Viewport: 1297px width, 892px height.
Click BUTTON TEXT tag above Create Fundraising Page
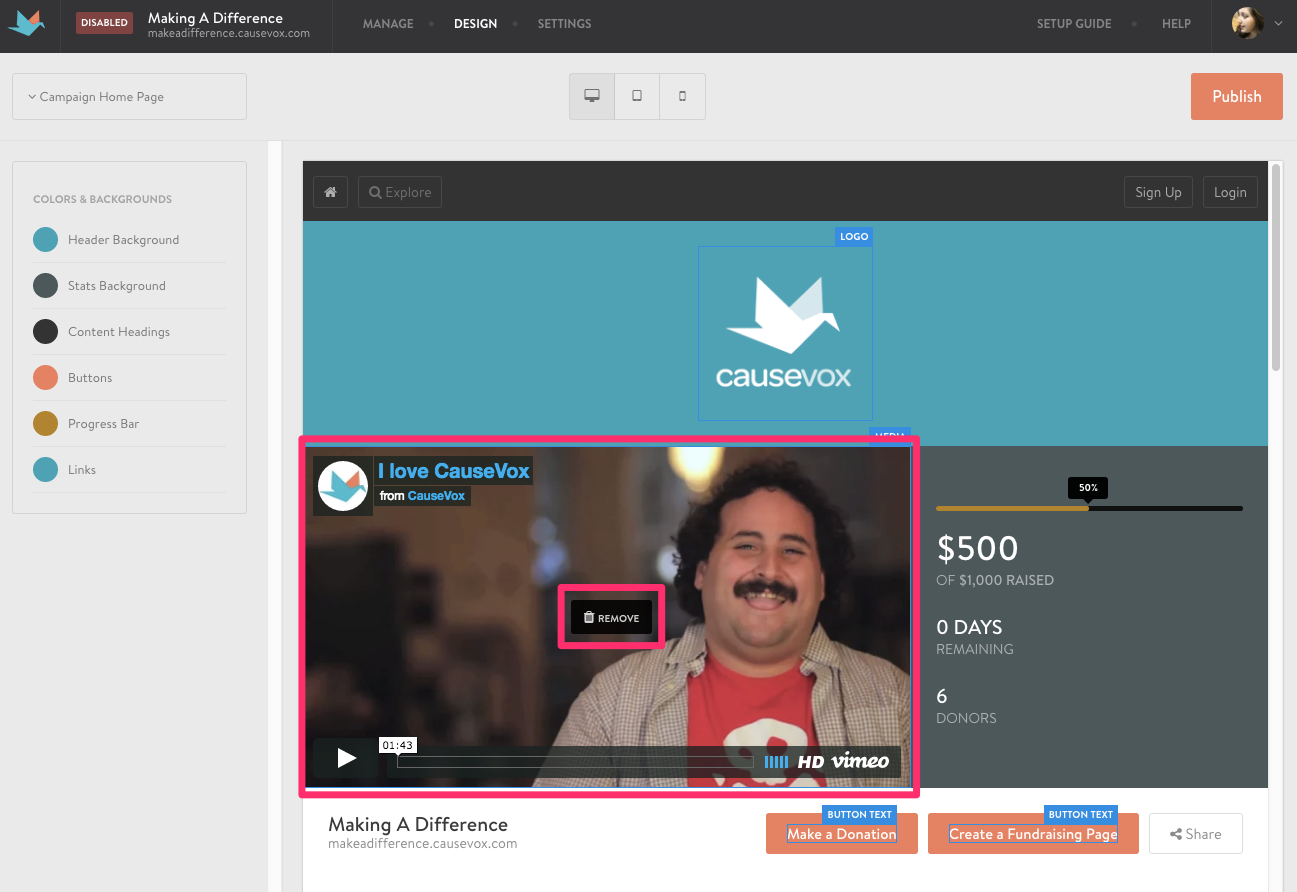(x=1080, y=815)
